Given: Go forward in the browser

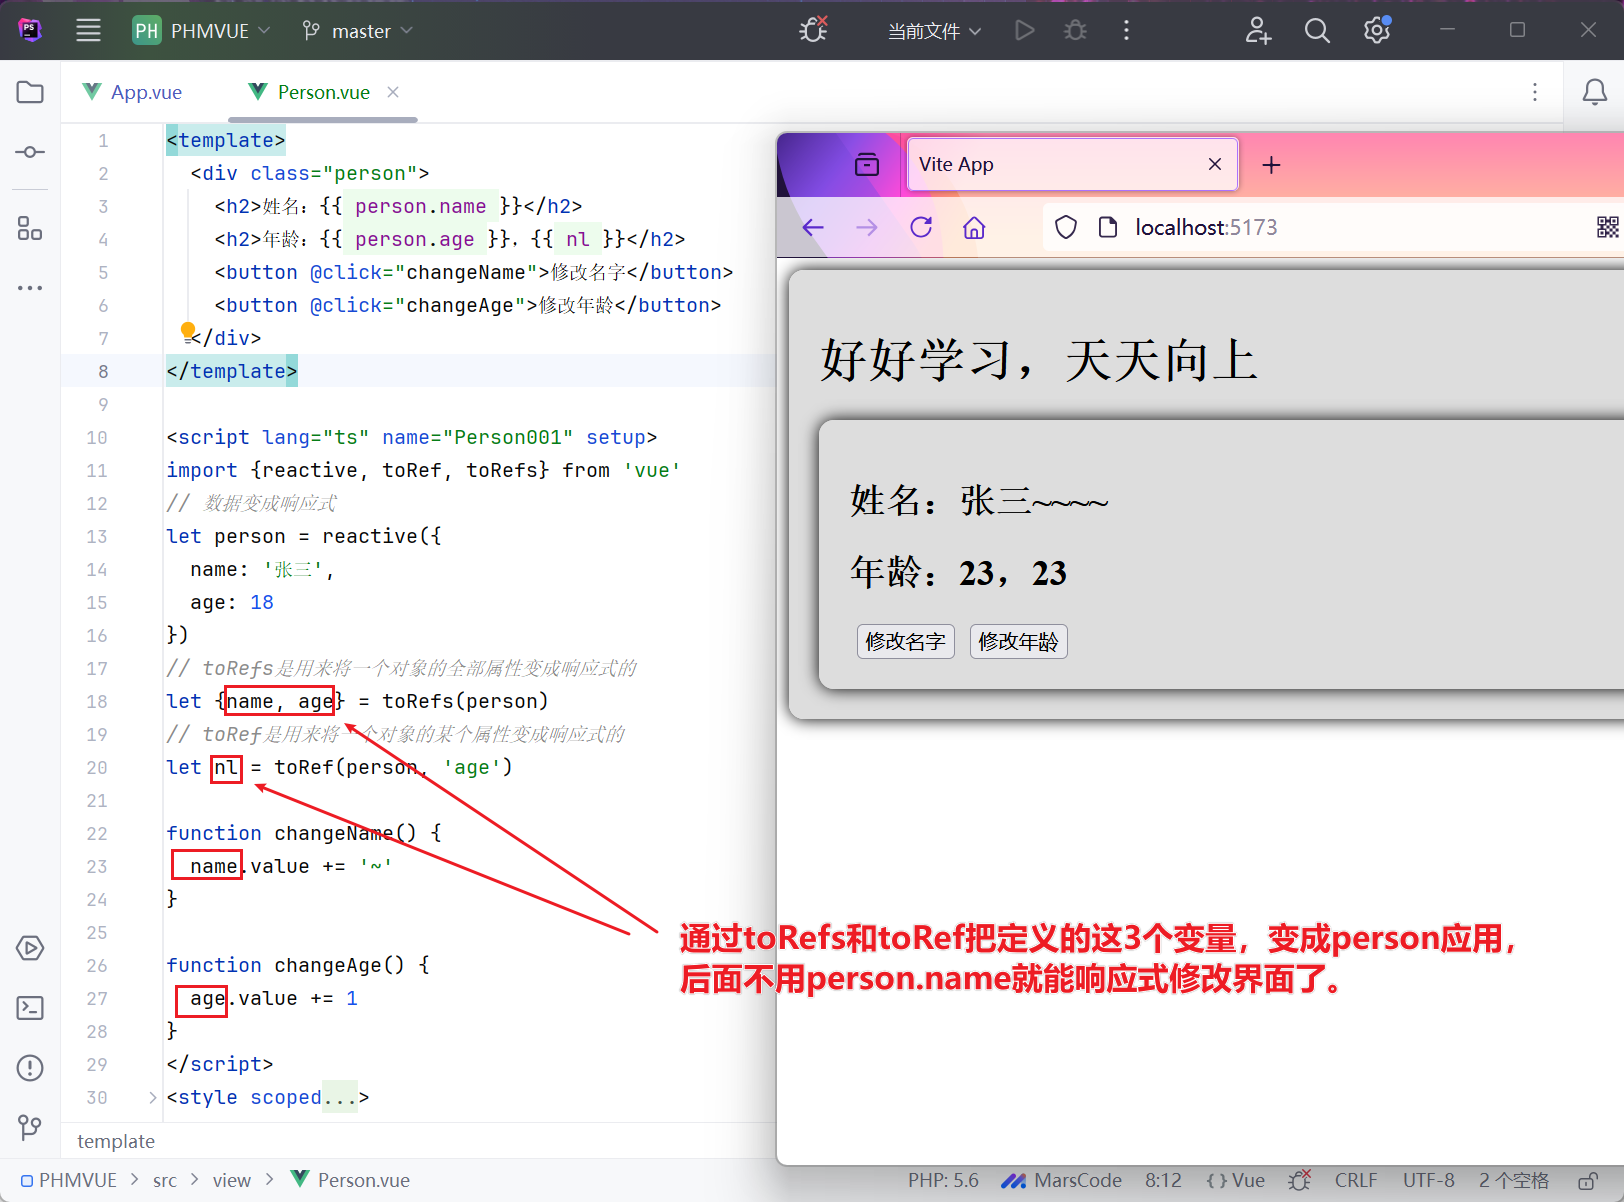Looking at the screenshot, I should (x=867, y=227).
